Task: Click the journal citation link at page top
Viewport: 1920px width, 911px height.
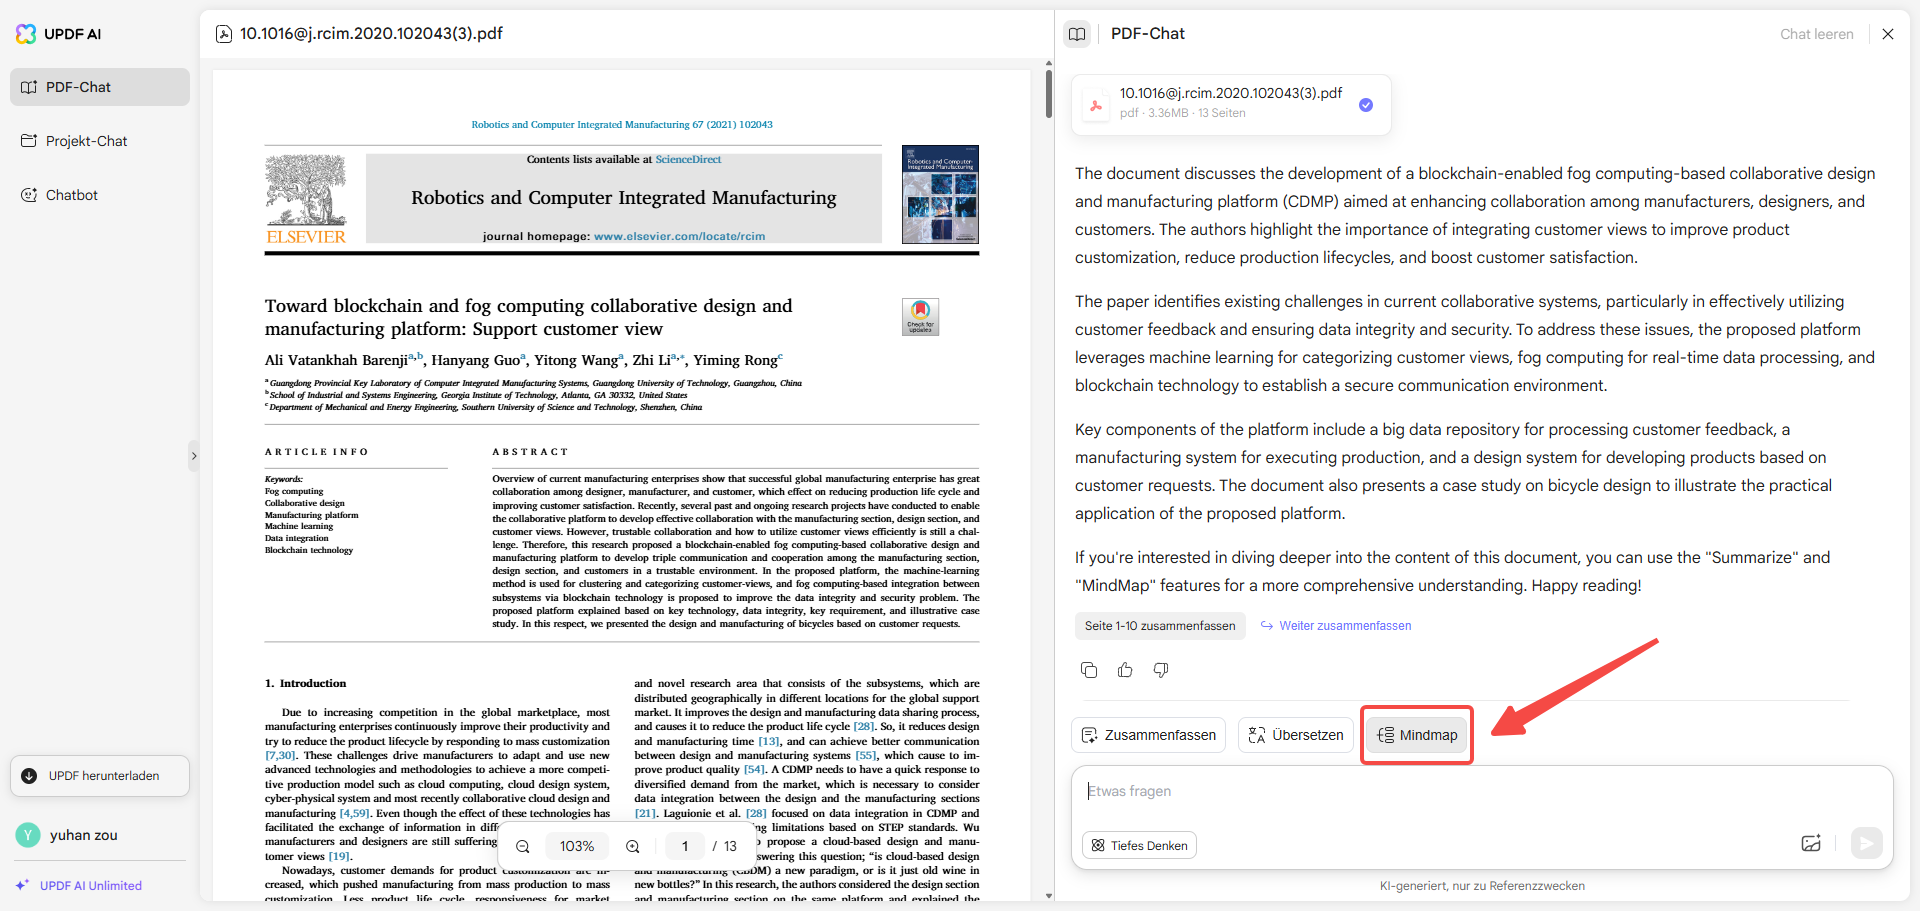Action: click(x=622, y=125)
